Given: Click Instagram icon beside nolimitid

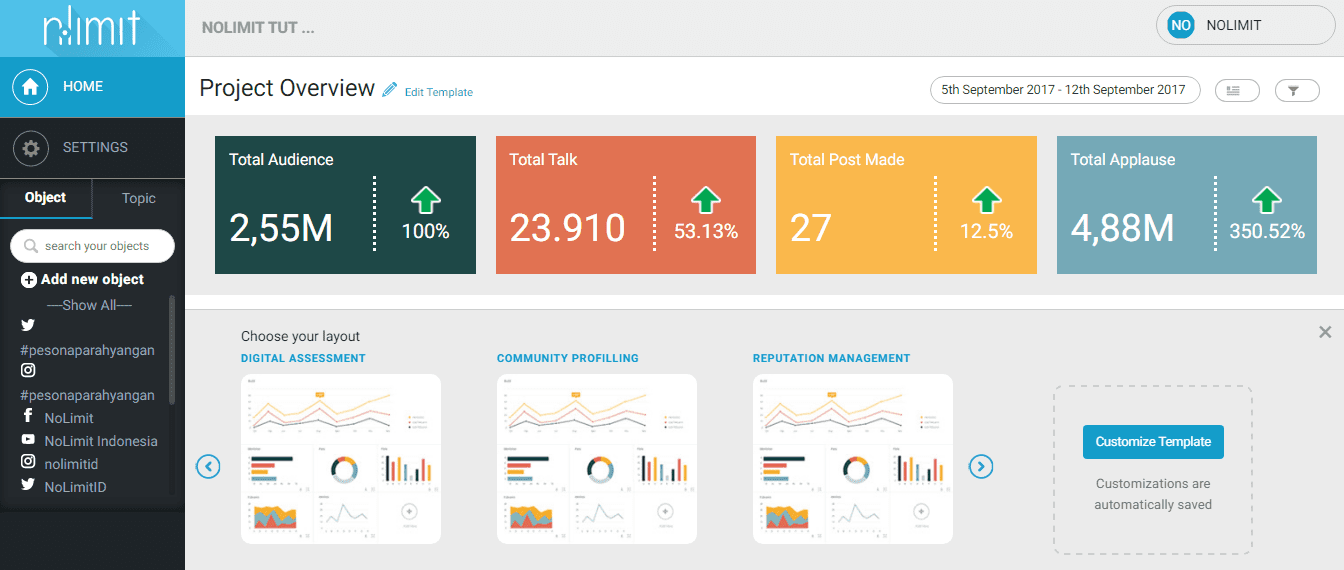Looking at the screenshot, I should point(28,463).
